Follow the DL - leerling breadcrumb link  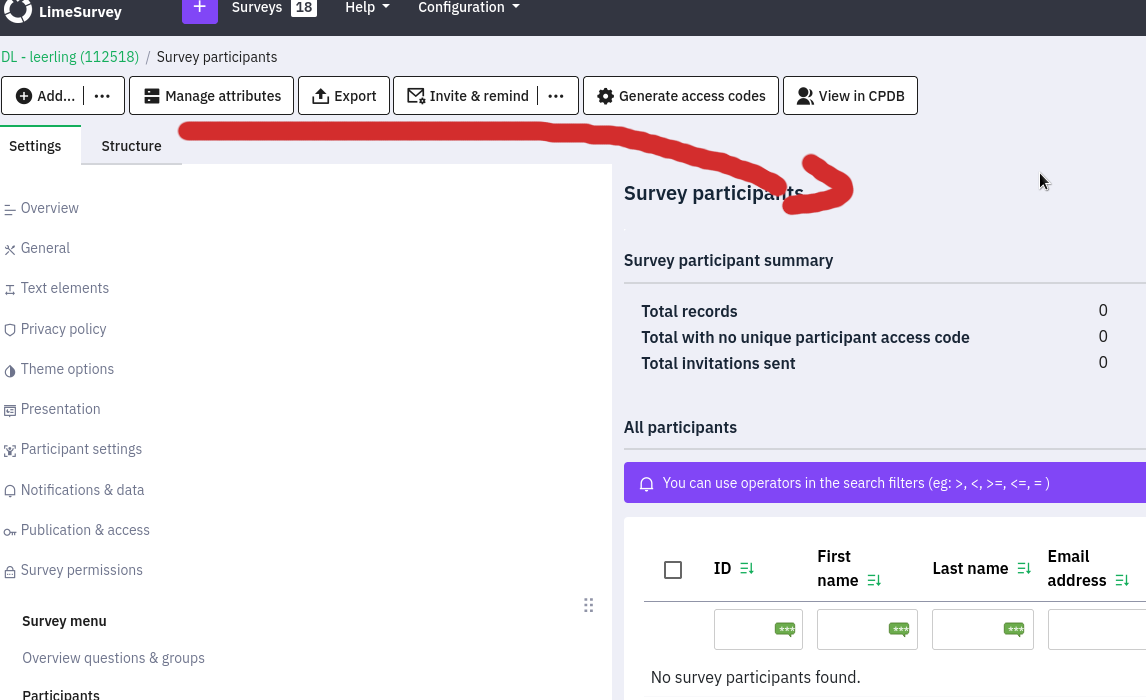click(69, 57)
